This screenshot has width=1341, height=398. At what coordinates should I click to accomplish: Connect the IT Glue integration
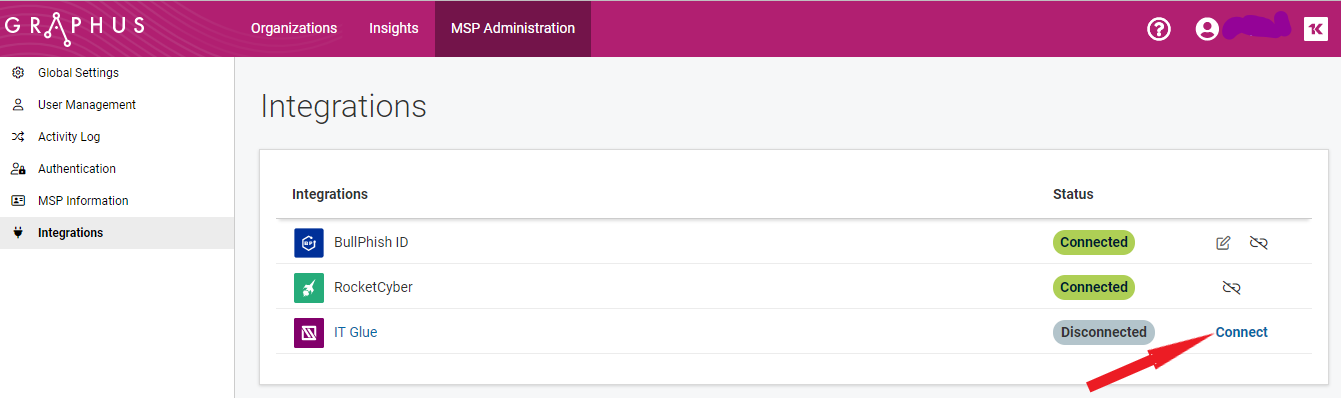click(1241, 332)
